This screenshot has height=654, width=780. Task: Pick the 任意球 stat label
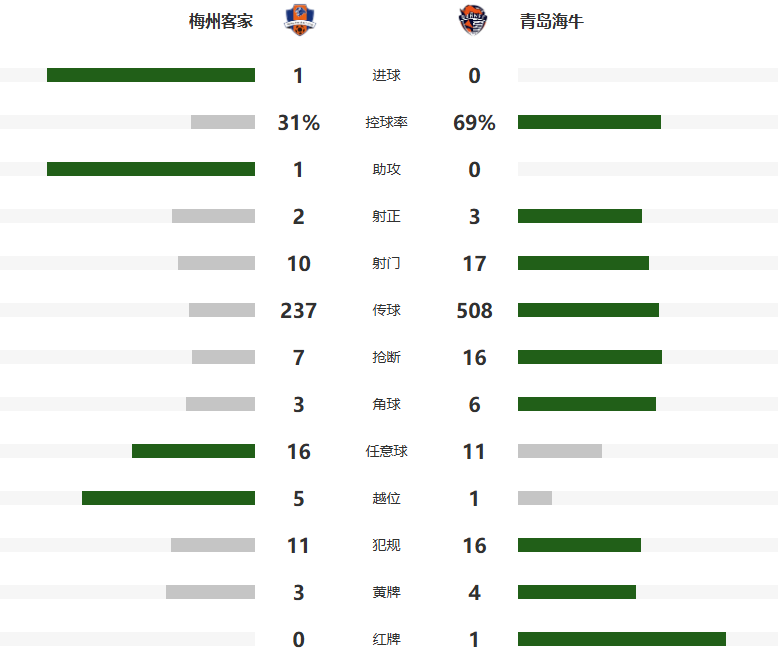click(386, 452)
